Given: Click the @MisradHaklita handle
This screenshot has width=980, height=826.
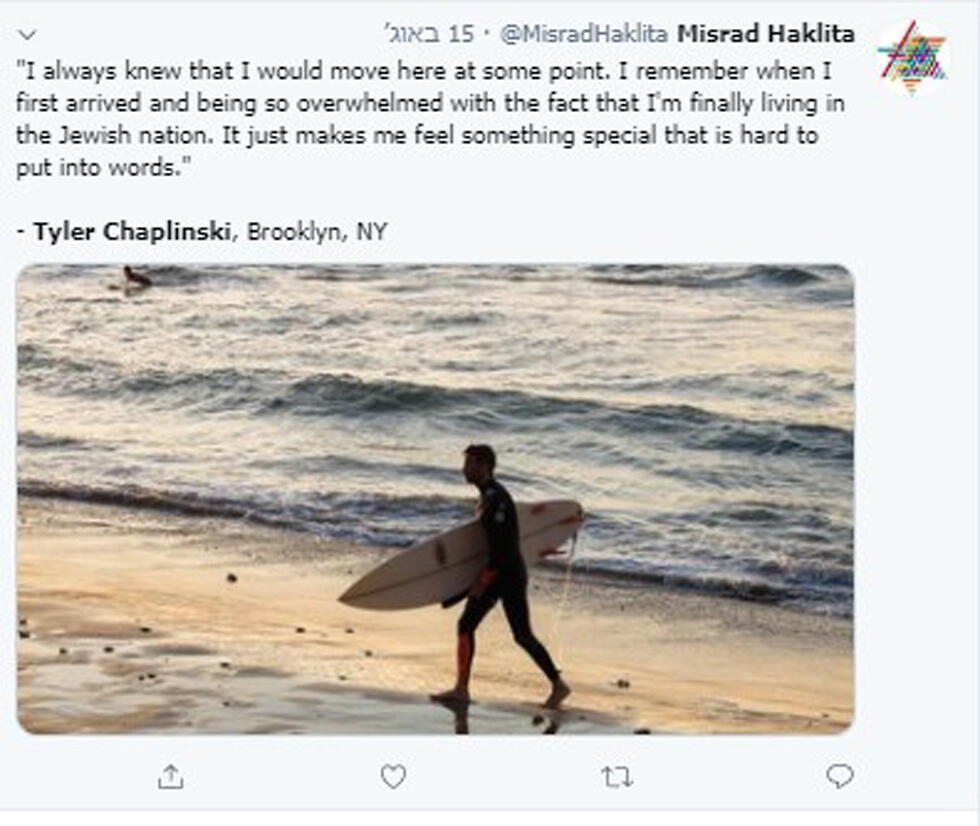Looking at the screenshot, I should pyautogui.click(x=583, y=34).
